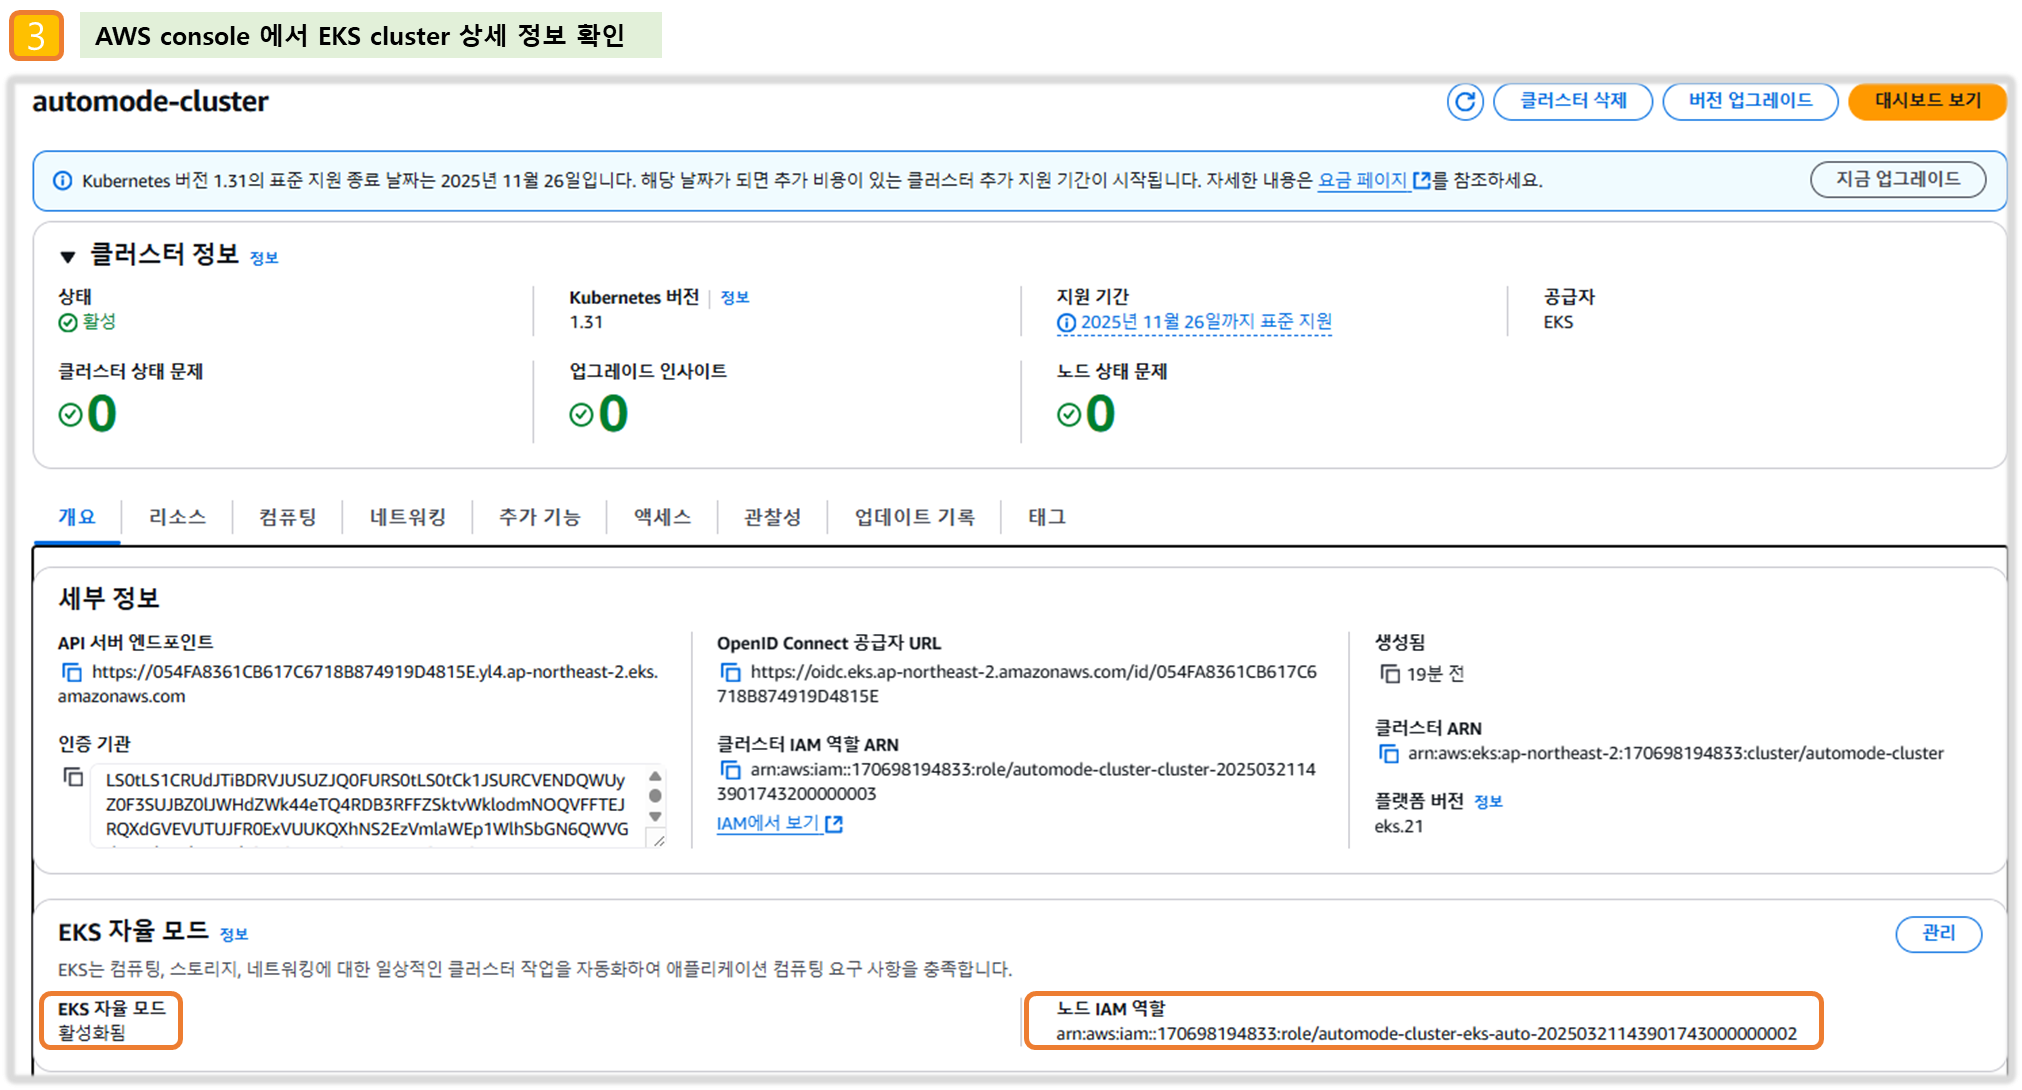Click 정보 link beside 플랫폼 버전

click(1488, 802)
